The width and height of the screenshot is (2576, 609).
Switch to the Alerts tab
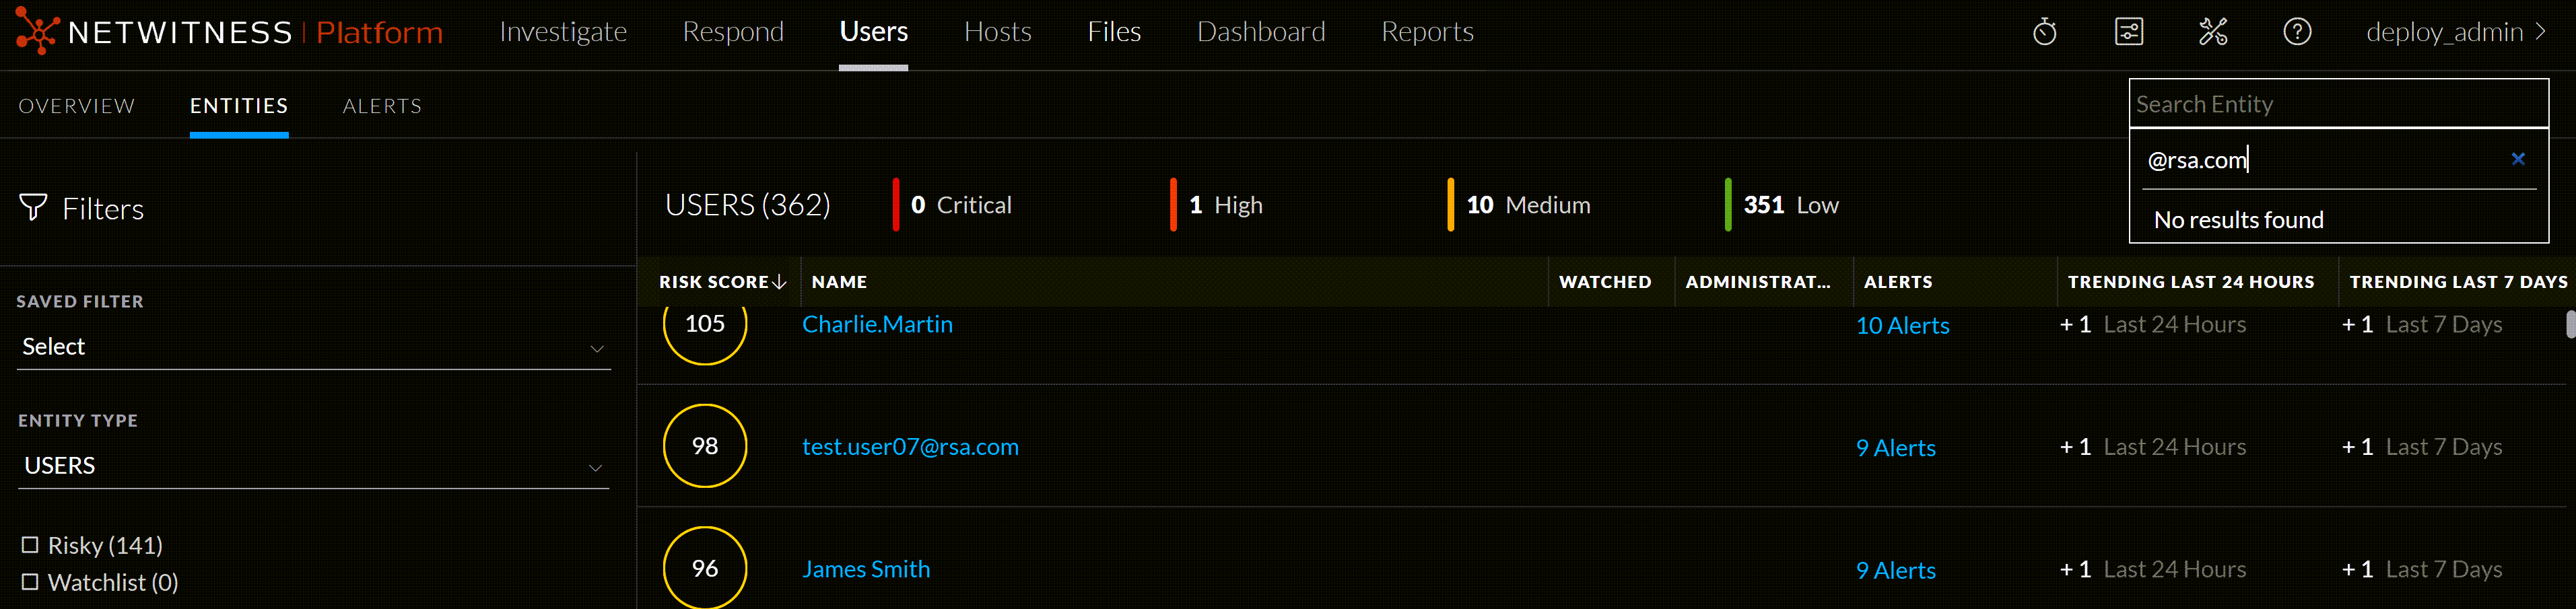tap(382, 106)
